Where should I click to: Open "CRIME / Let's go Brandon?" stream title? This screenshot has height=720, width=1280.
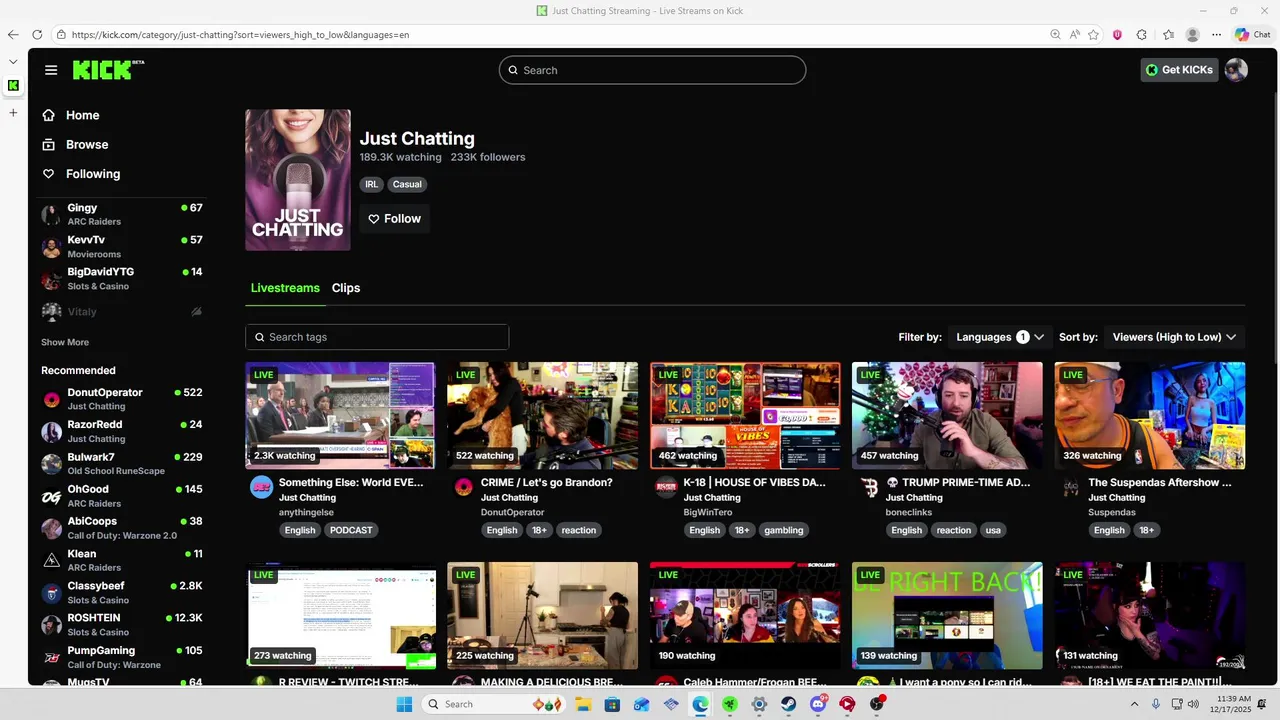(546, 482)
